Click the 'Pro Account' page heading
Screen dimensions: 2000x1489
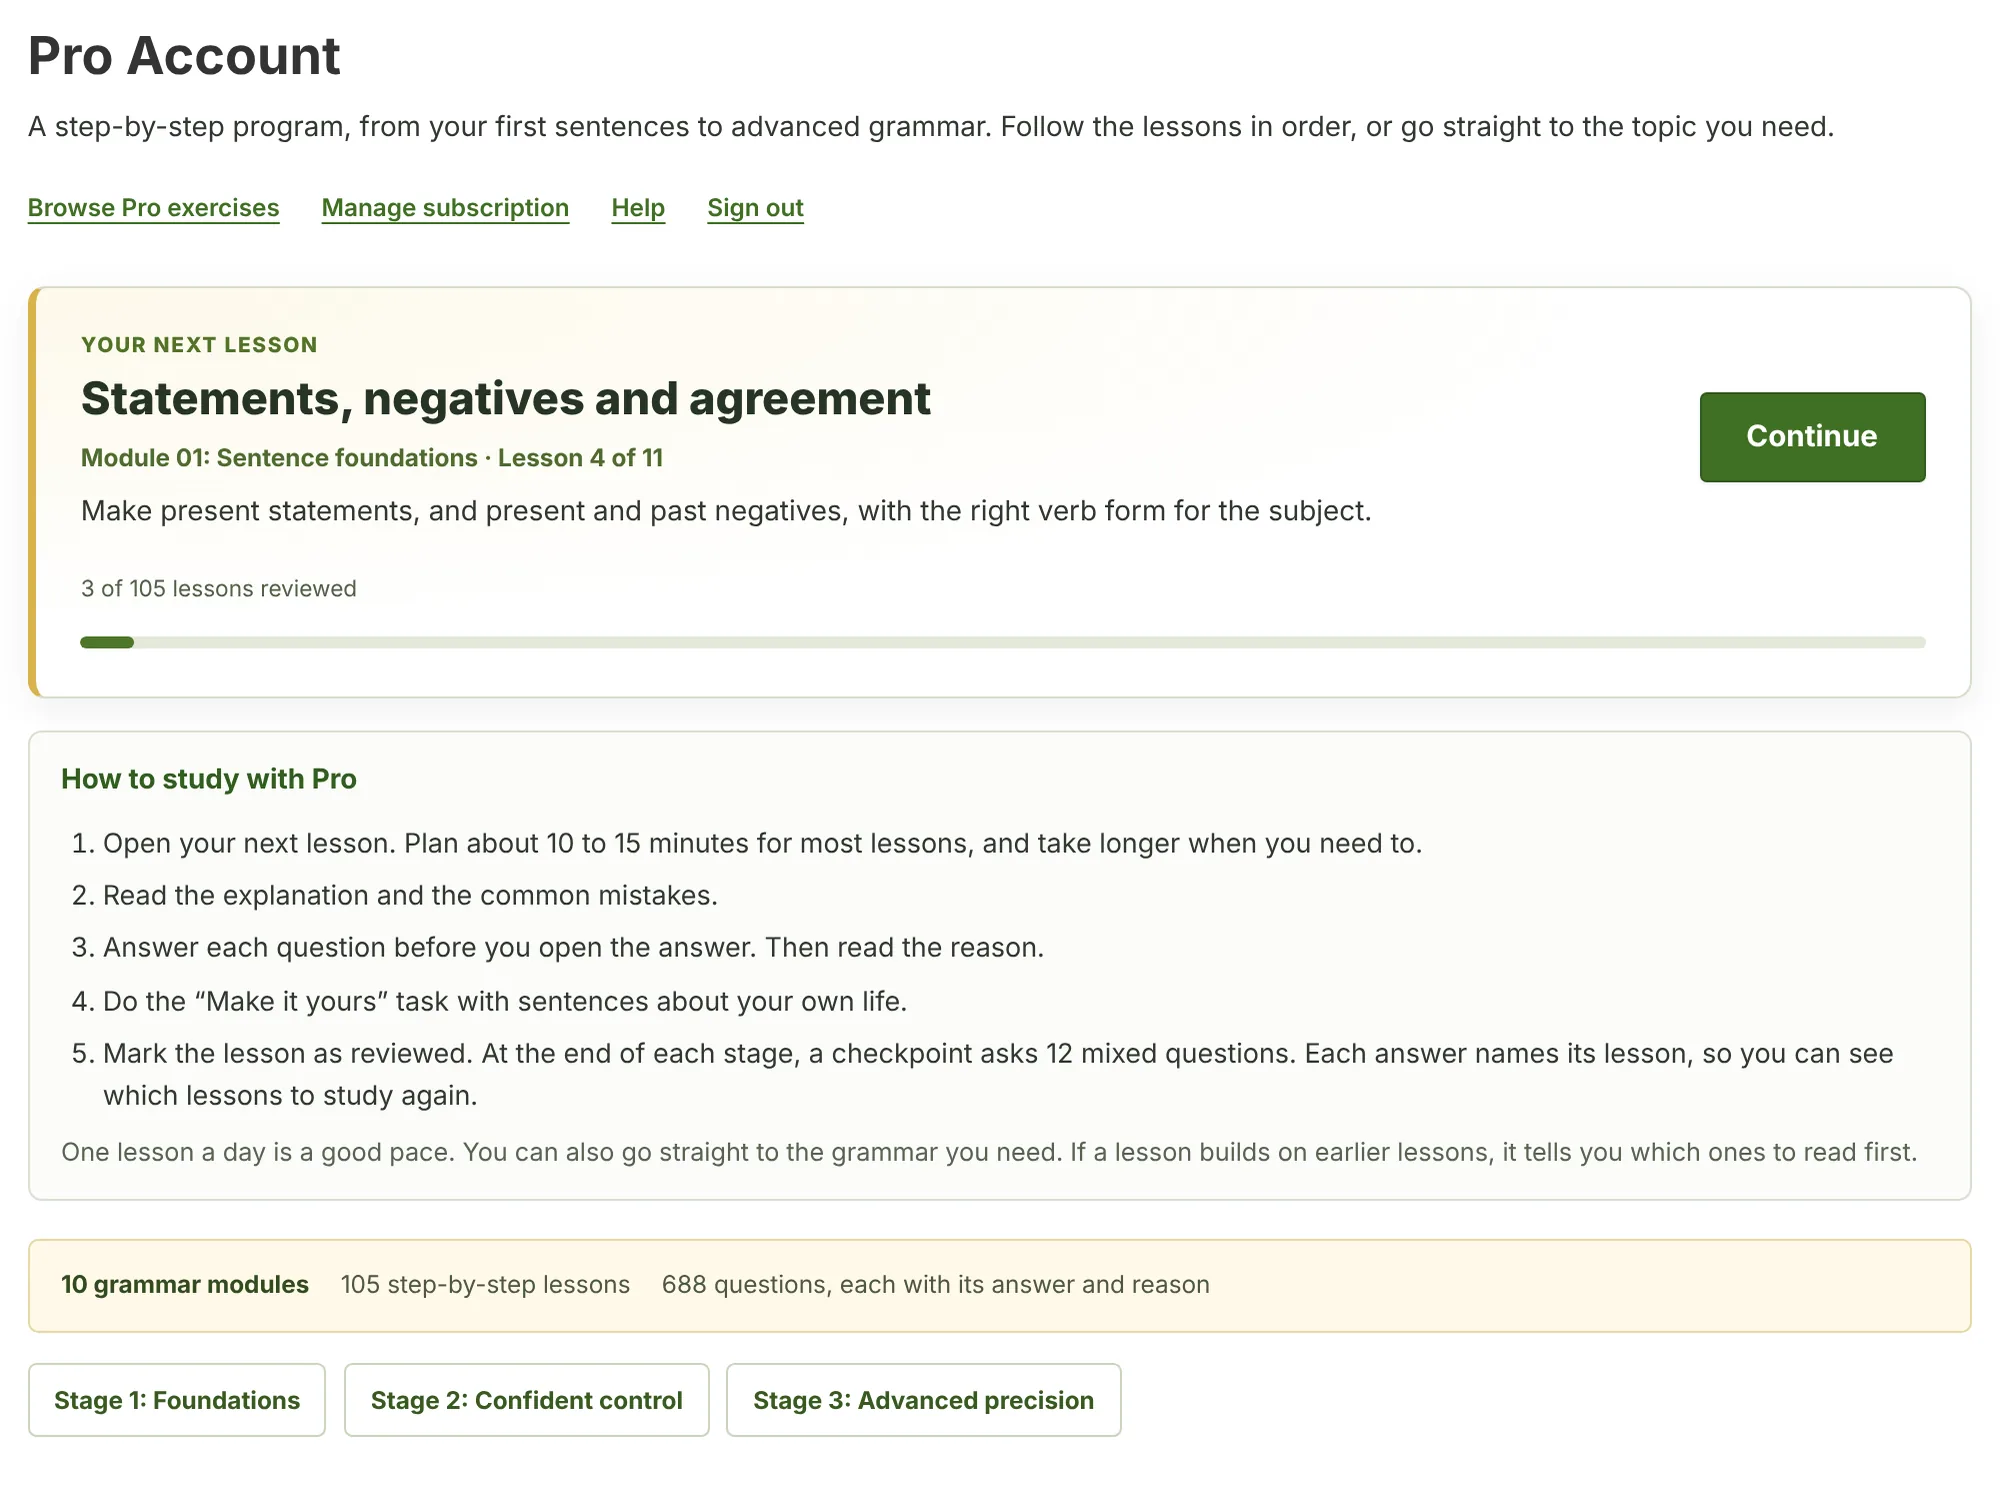(184, 56)
